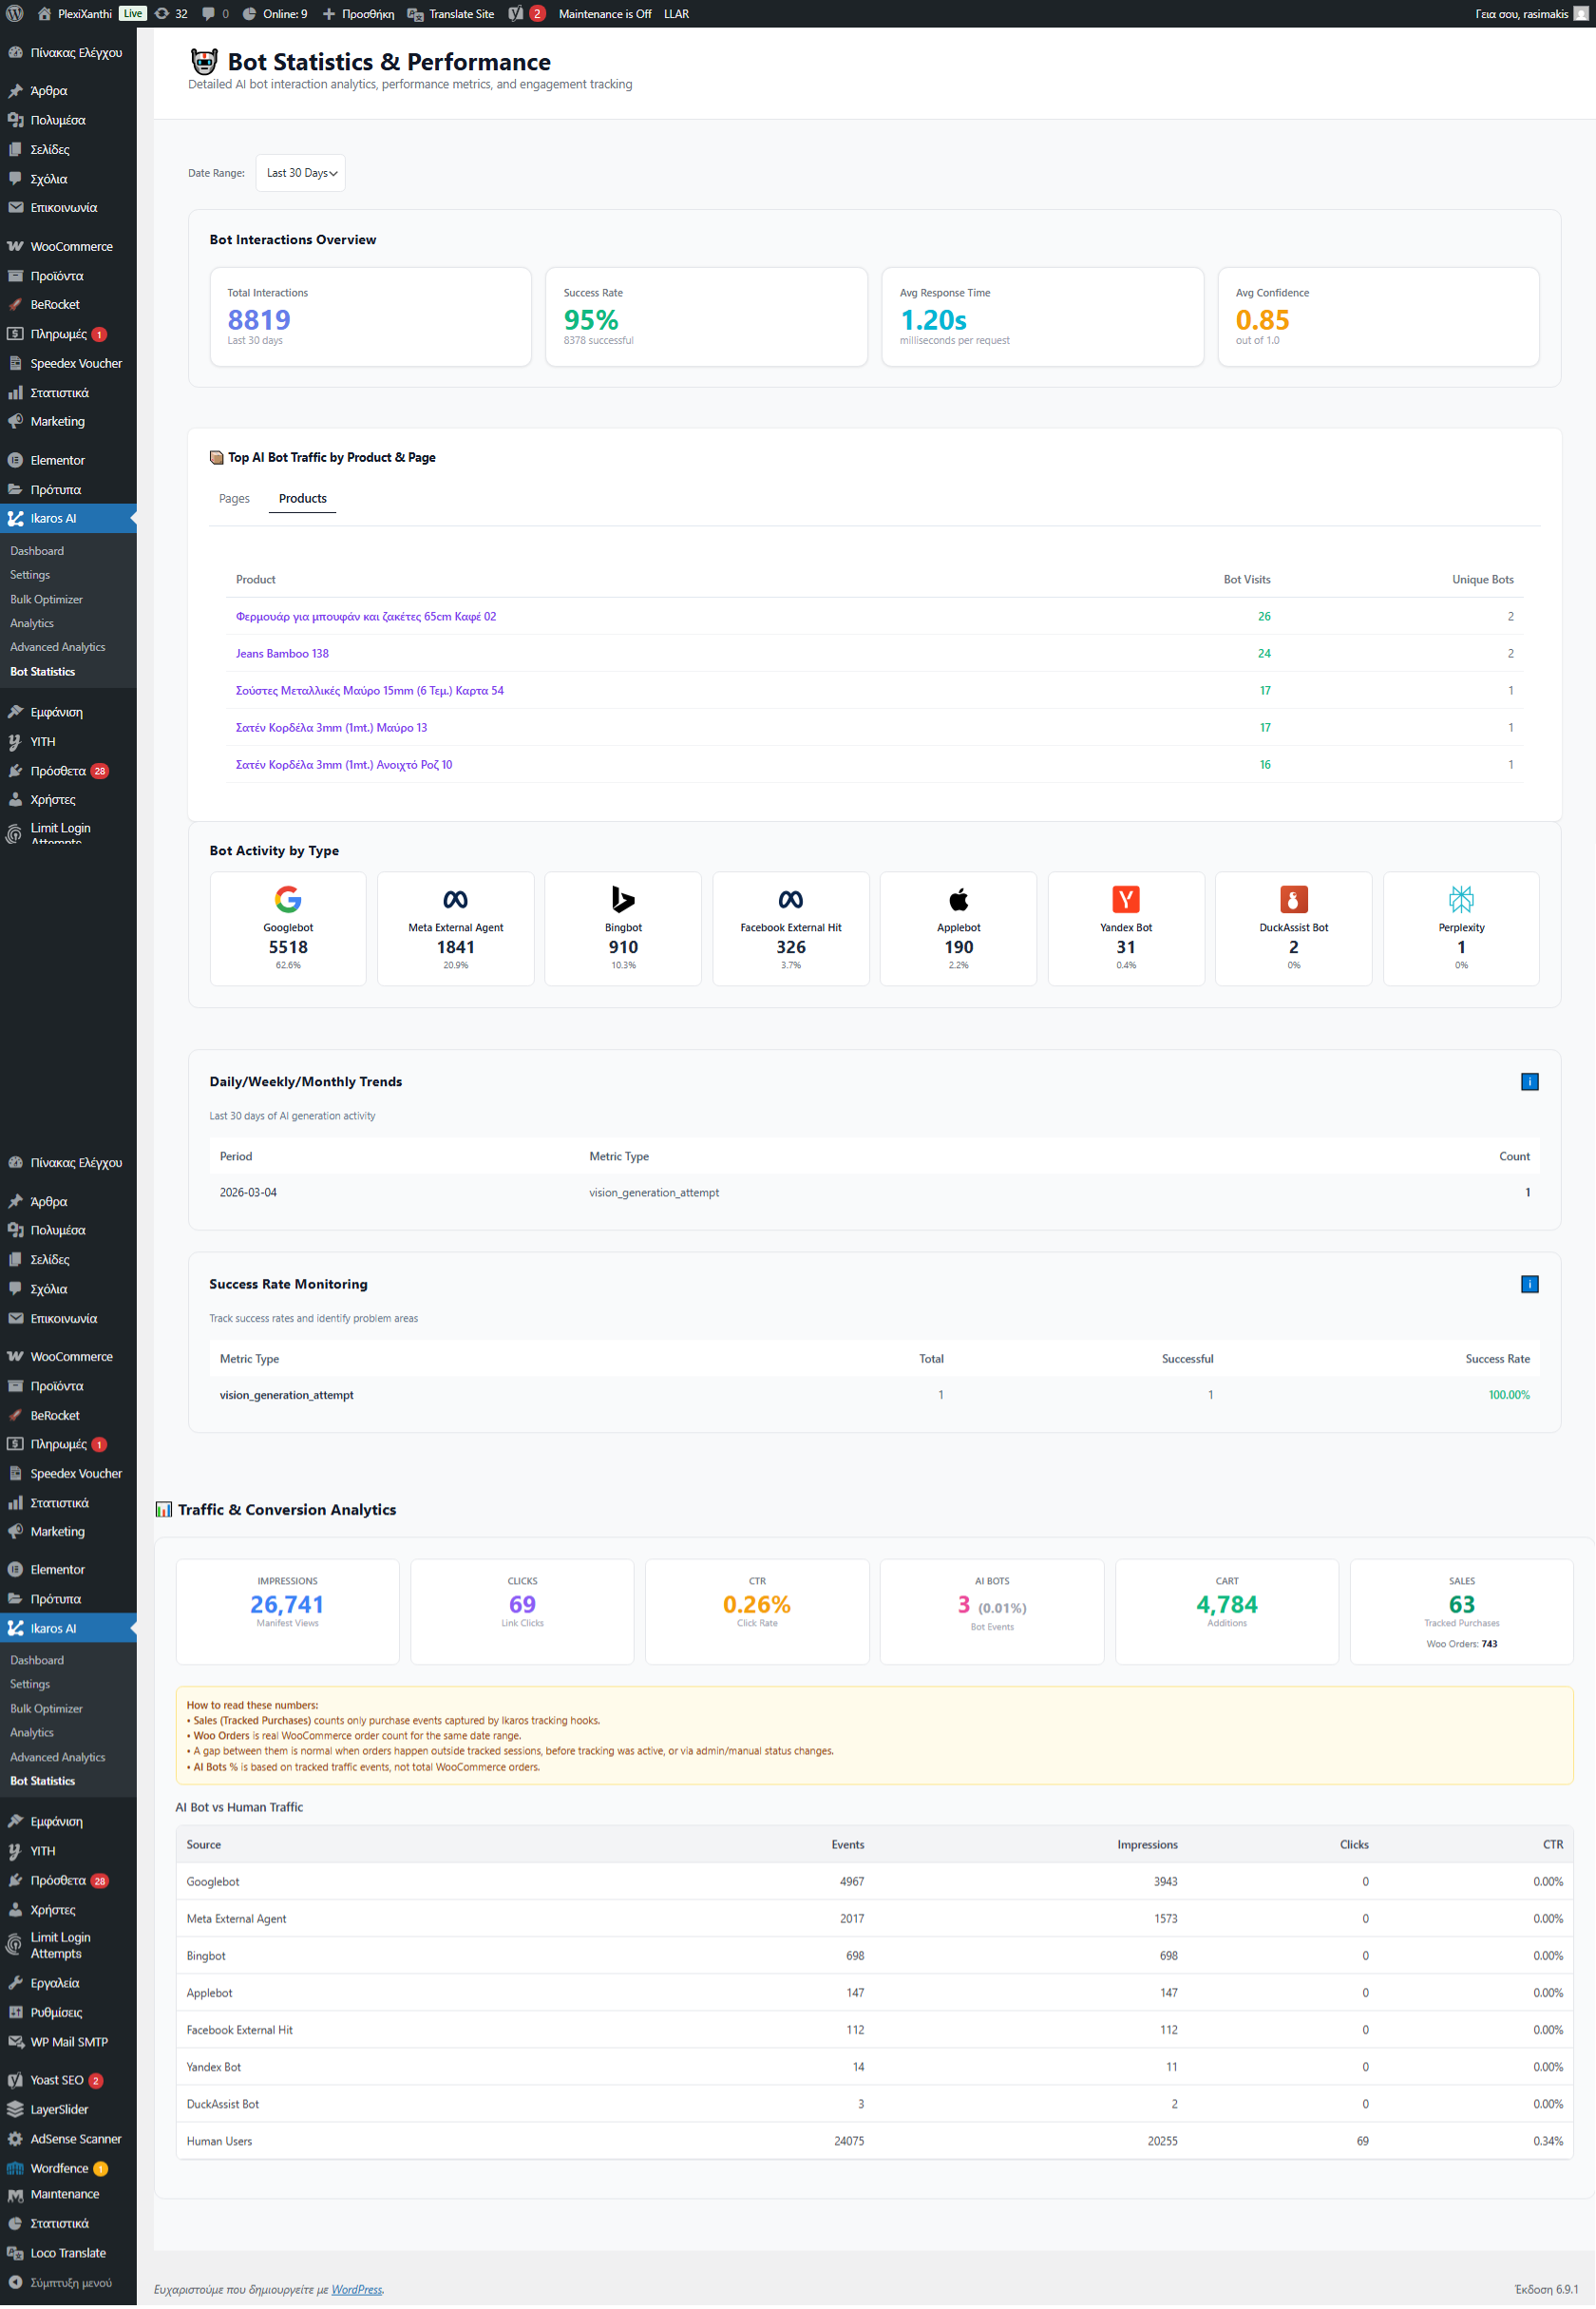Click the Applebot icon under Bot Activity
Screen dimensions: 1596x2309
958,899
